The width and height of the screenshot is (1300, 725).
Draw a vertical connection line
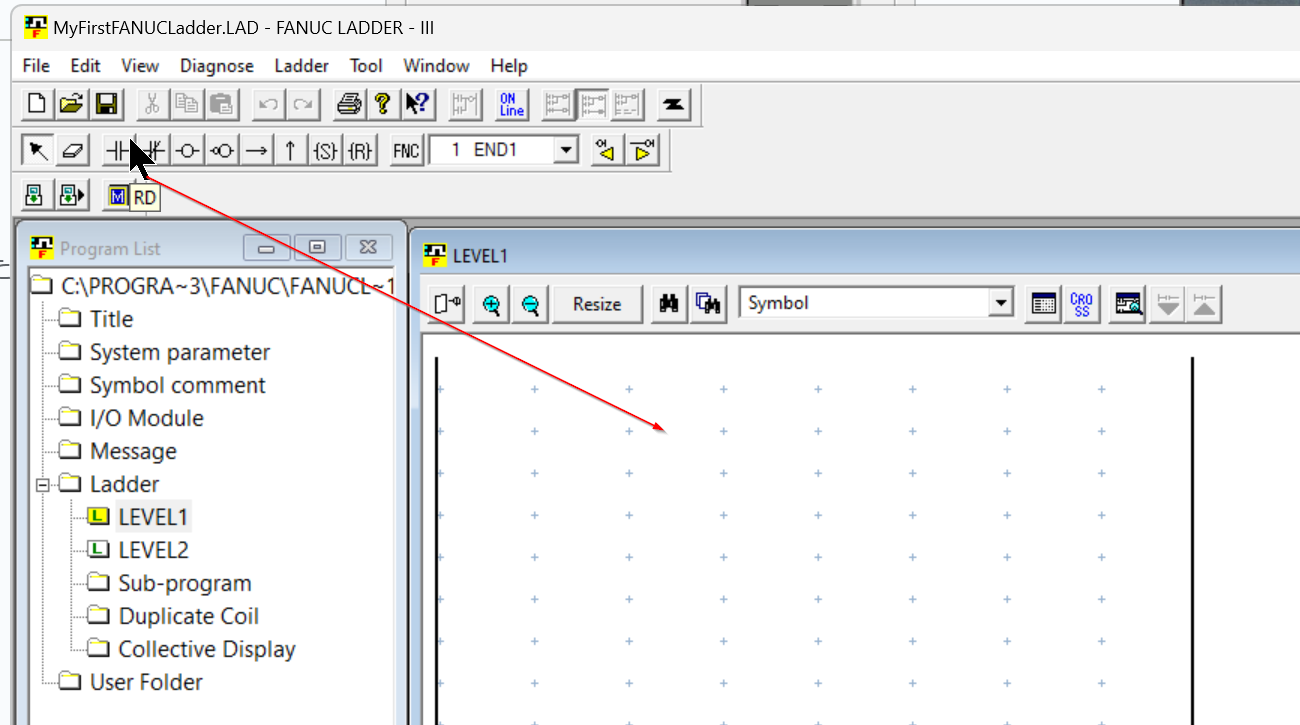pyautogui.click(x=290, y=150)
